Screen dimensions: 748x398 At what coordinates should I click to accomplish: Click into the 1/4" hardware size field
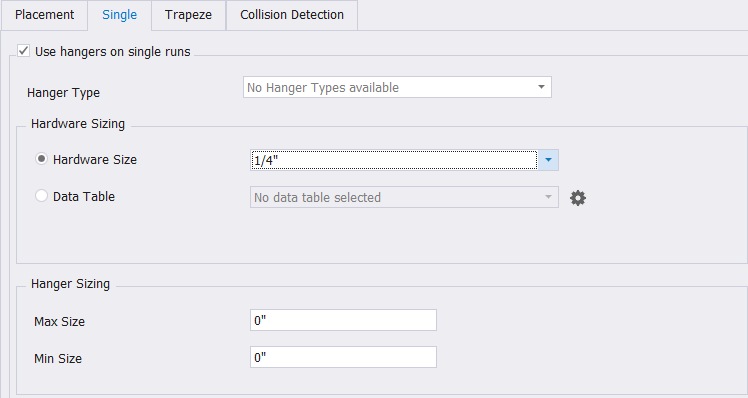pyautogui.click(x=394, y=160)
